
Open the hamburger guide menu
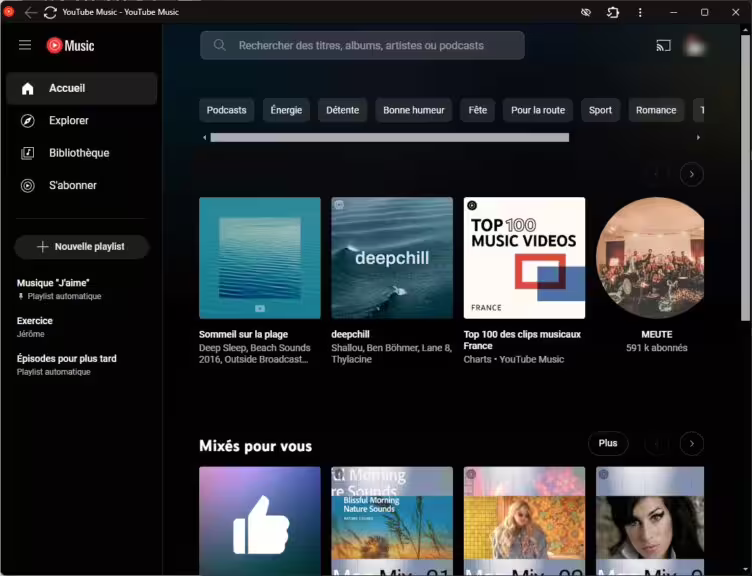(25, 46)
